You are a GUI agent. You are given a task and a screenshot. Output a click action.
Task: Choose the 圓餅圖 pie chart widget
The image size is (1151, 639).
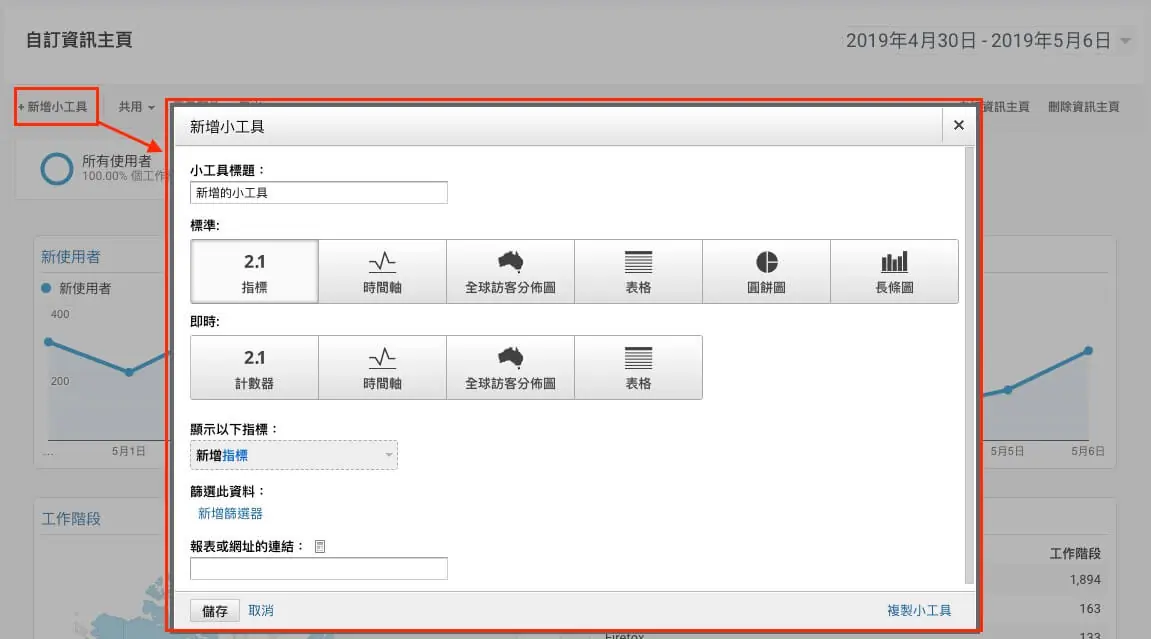pyautogui.click(x=766, y=271)
